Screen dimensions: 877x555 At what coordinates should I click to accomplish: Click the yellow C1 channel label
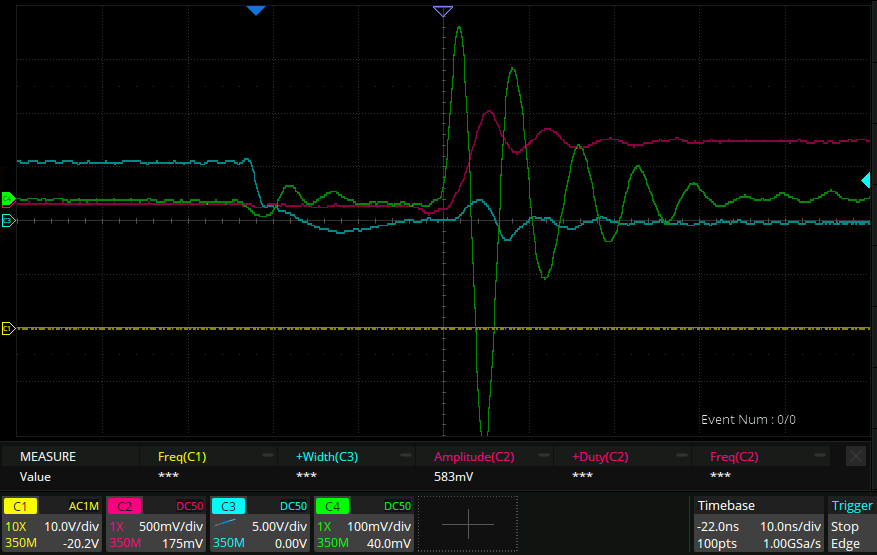pyautogui.click(x=22, y=507)
